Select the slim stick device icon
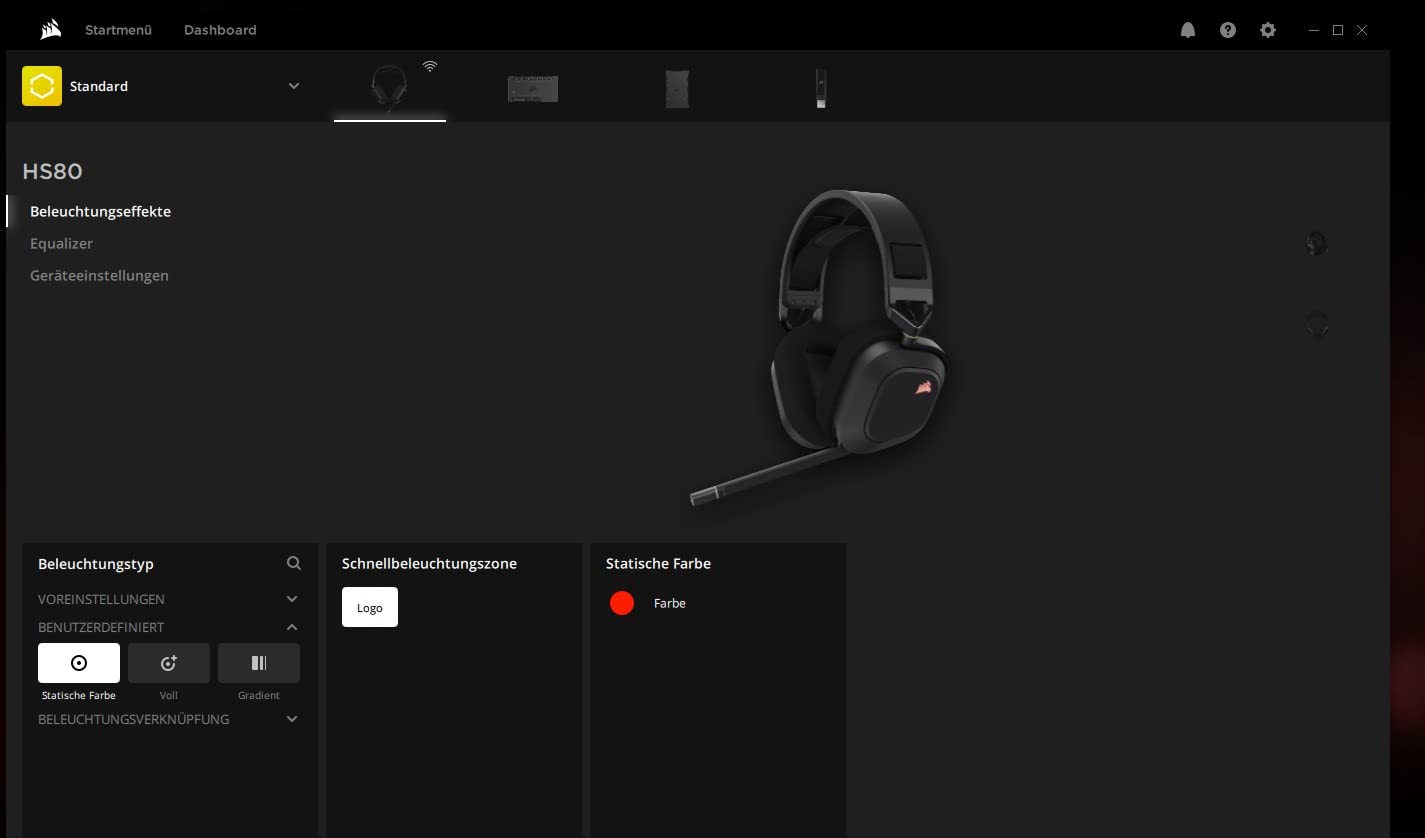The width and height of the screenshot is (1425, 838). point(821,88)
